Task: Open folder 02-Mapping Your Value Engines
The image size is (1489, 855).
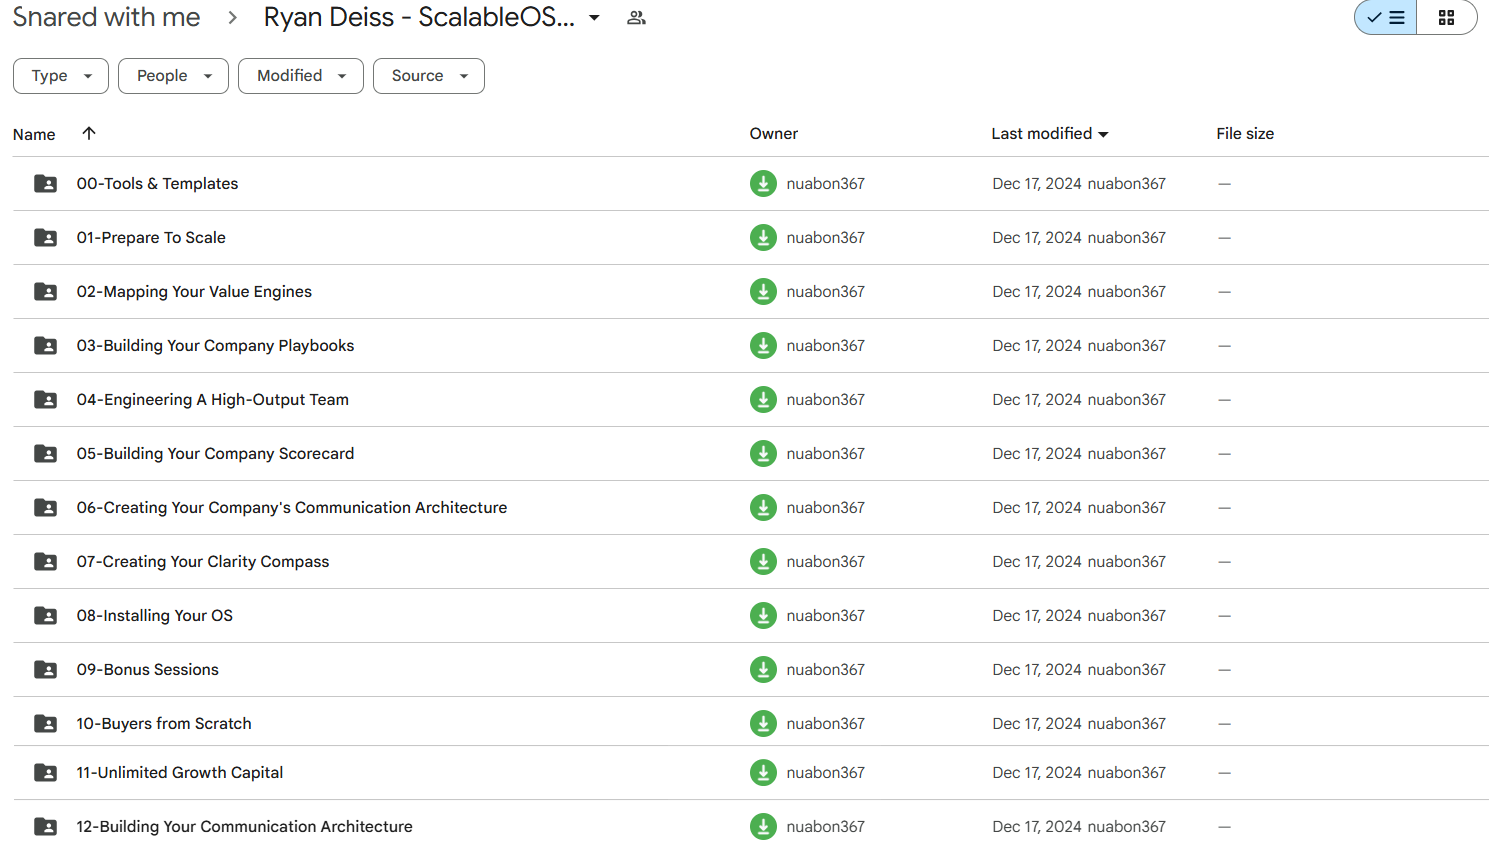Action: tap(194, 292)
